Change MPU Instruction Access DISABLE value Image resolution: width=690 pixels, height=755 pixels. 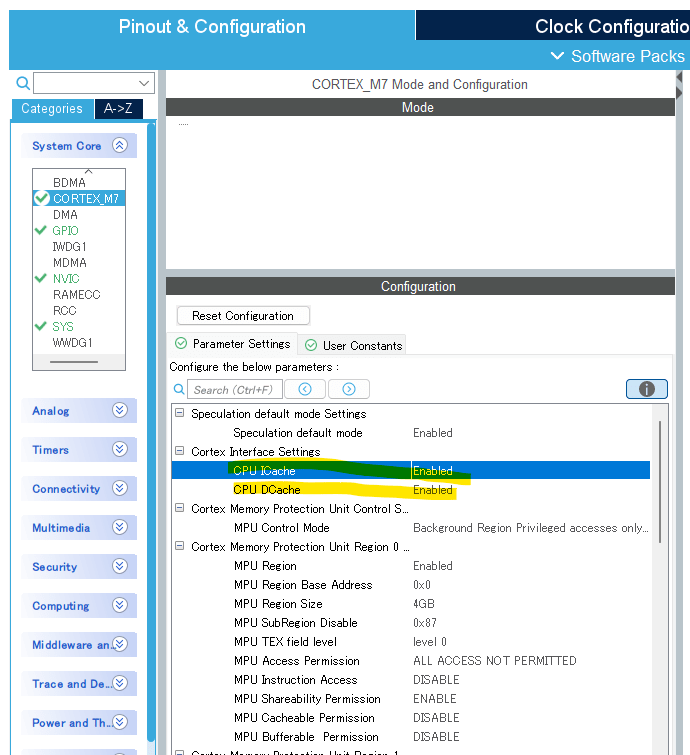click(x=436, y=680)
